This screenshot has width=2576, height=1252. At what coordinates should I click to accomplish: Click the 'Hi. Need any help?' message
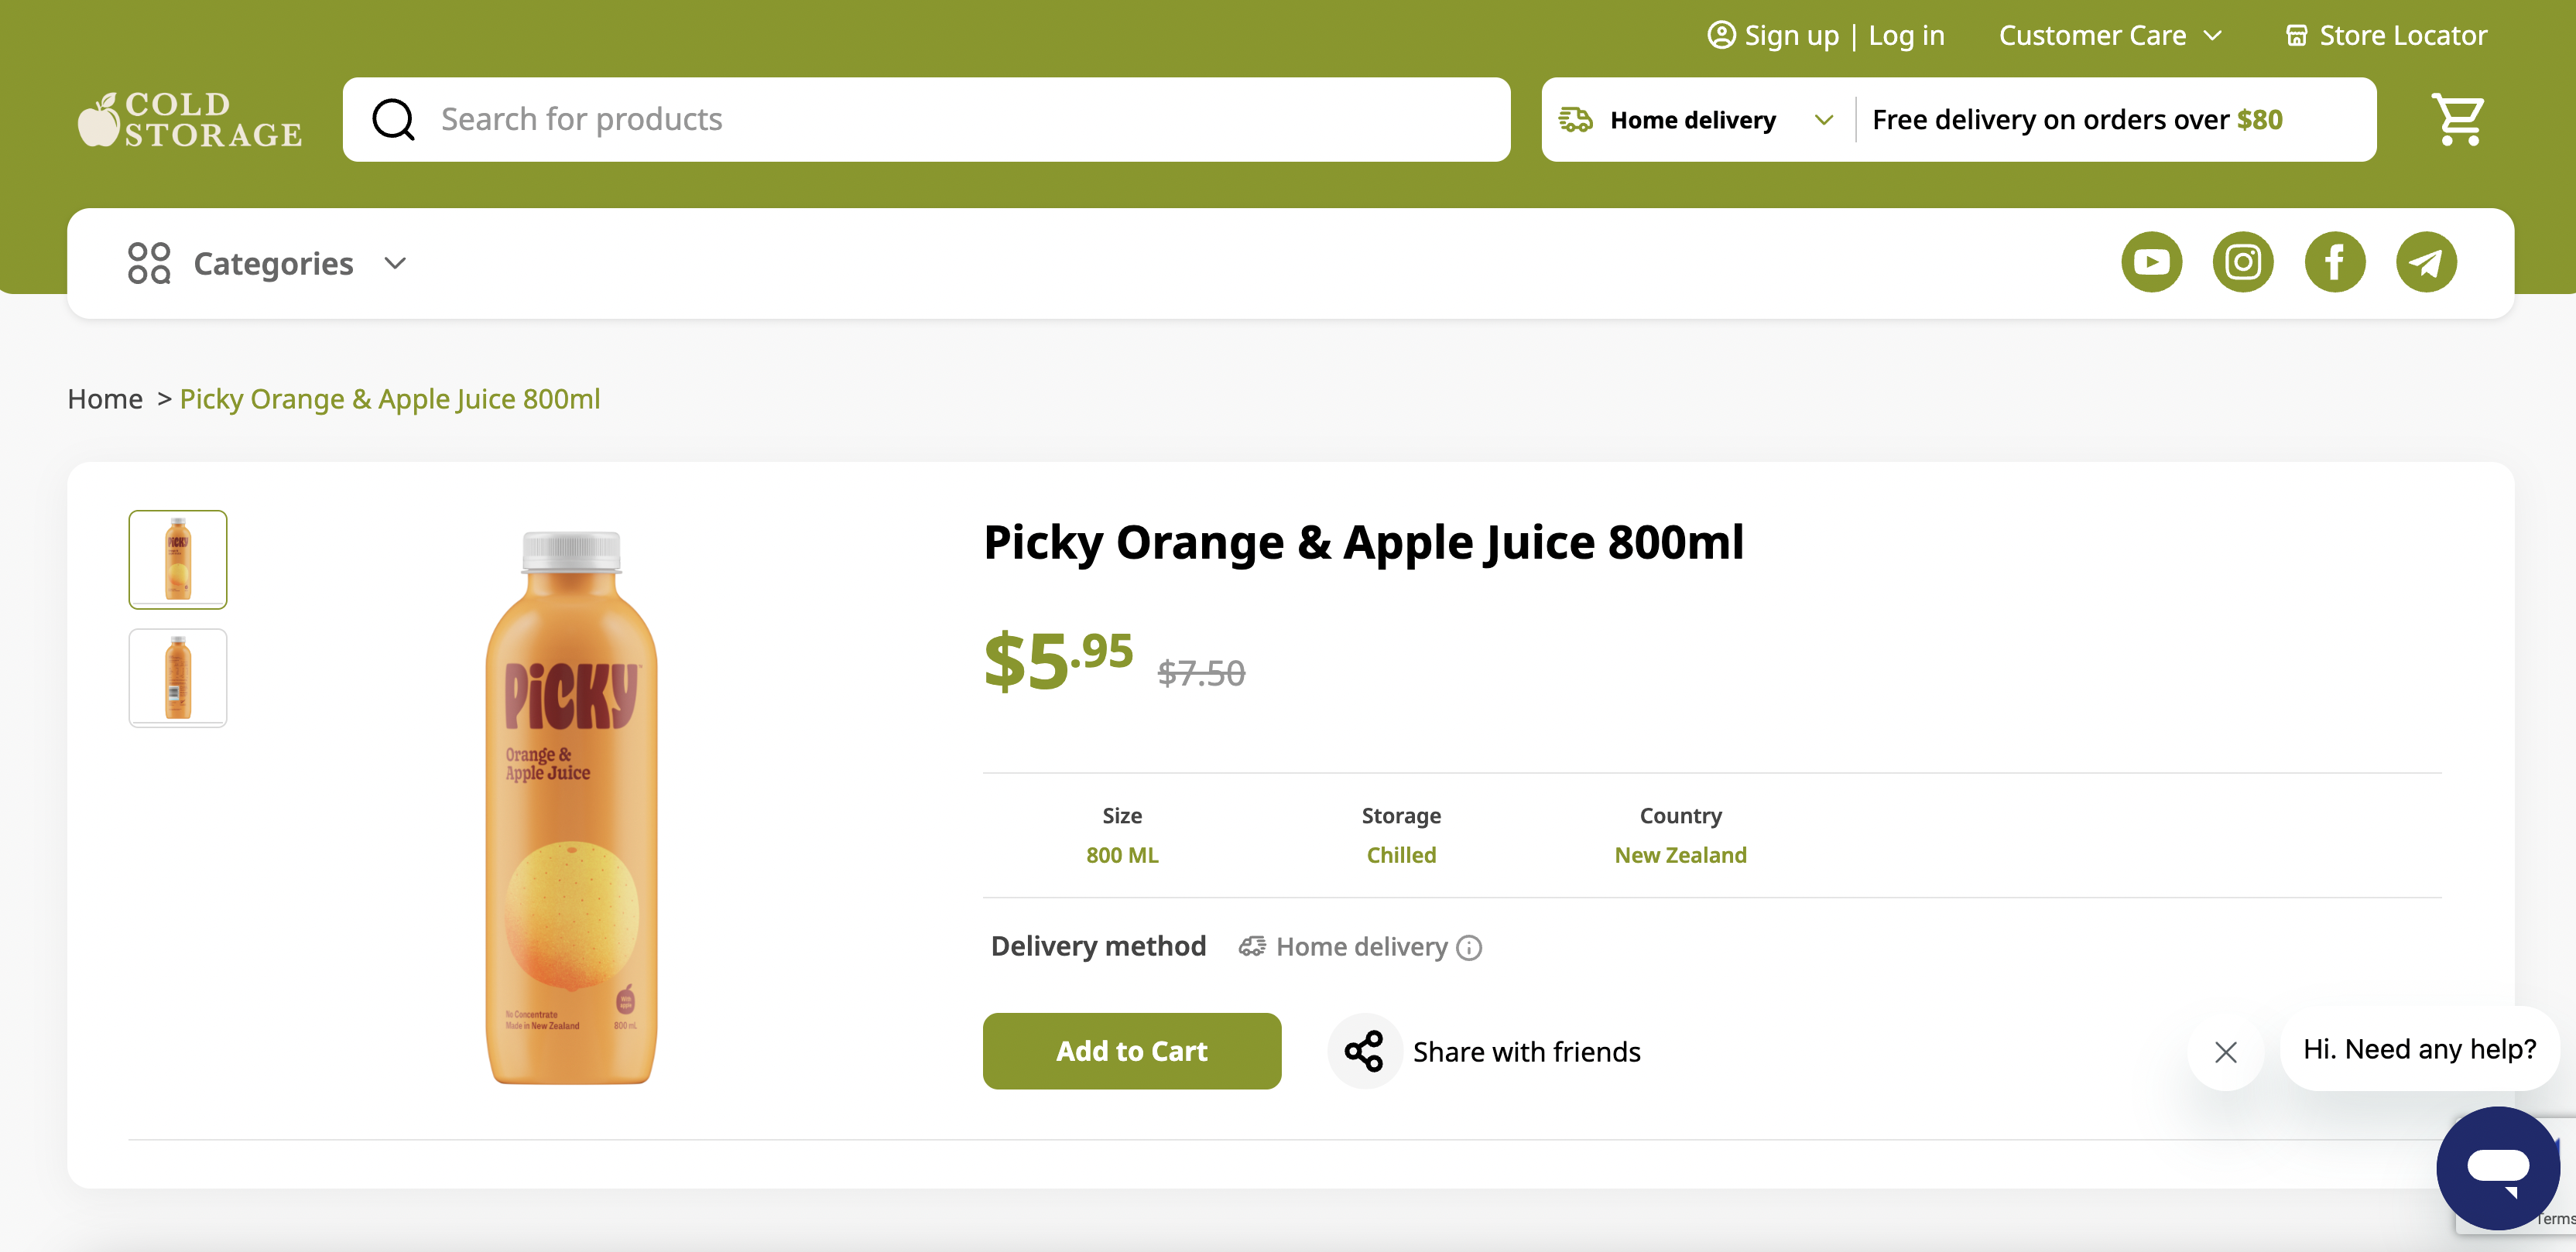click(x=2419, y=1049)
